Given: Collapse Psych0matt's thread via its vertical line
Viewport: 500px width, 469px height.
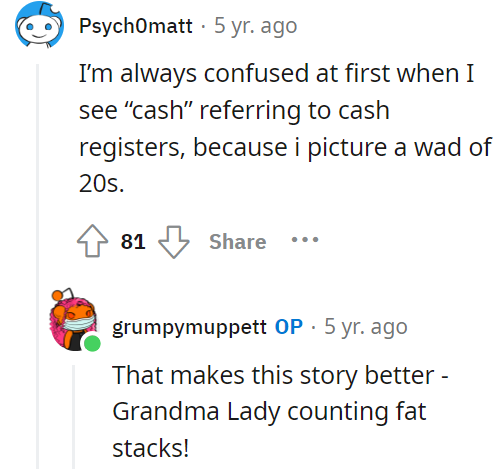Looking at the screenshot, I should coord(38,266).
